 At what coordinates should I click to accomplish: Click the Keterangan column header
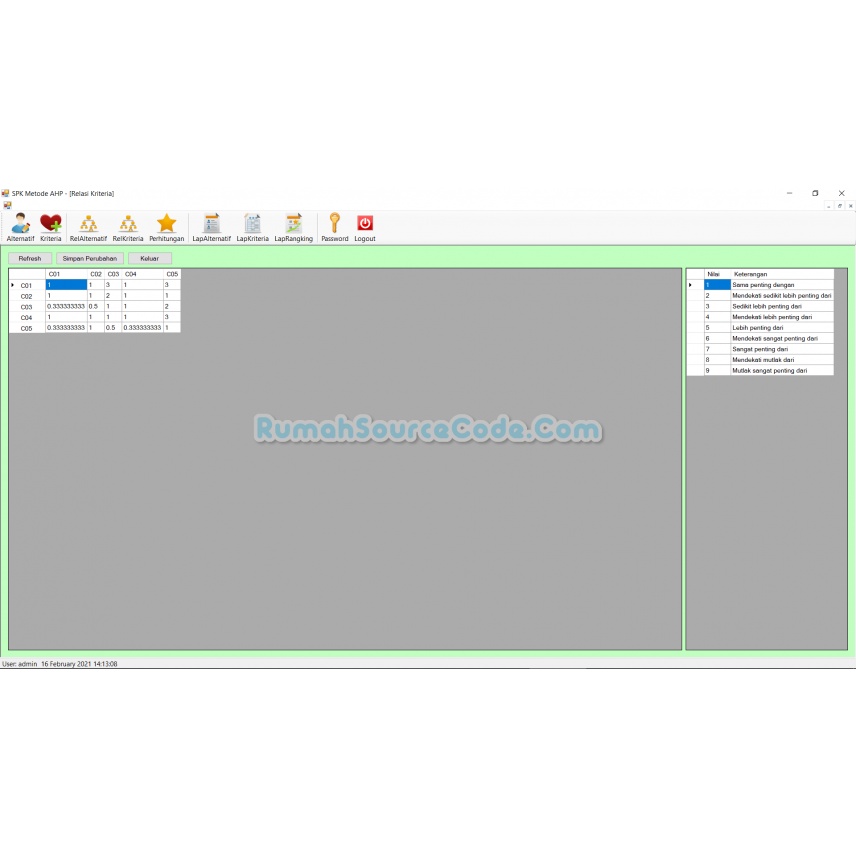tap(782, 274)
